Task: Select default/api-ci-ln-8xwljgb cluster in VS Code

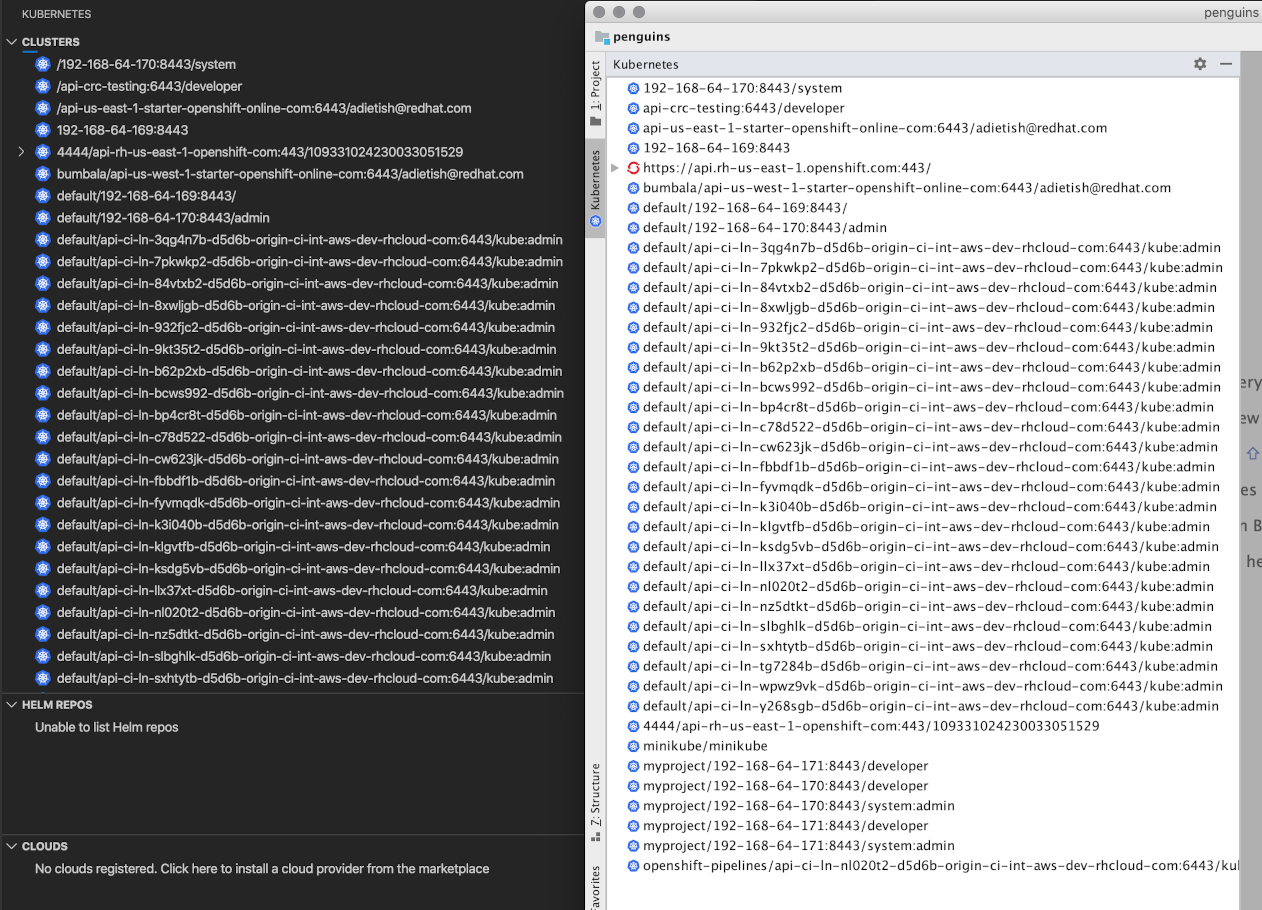Action: pos(306,306)
